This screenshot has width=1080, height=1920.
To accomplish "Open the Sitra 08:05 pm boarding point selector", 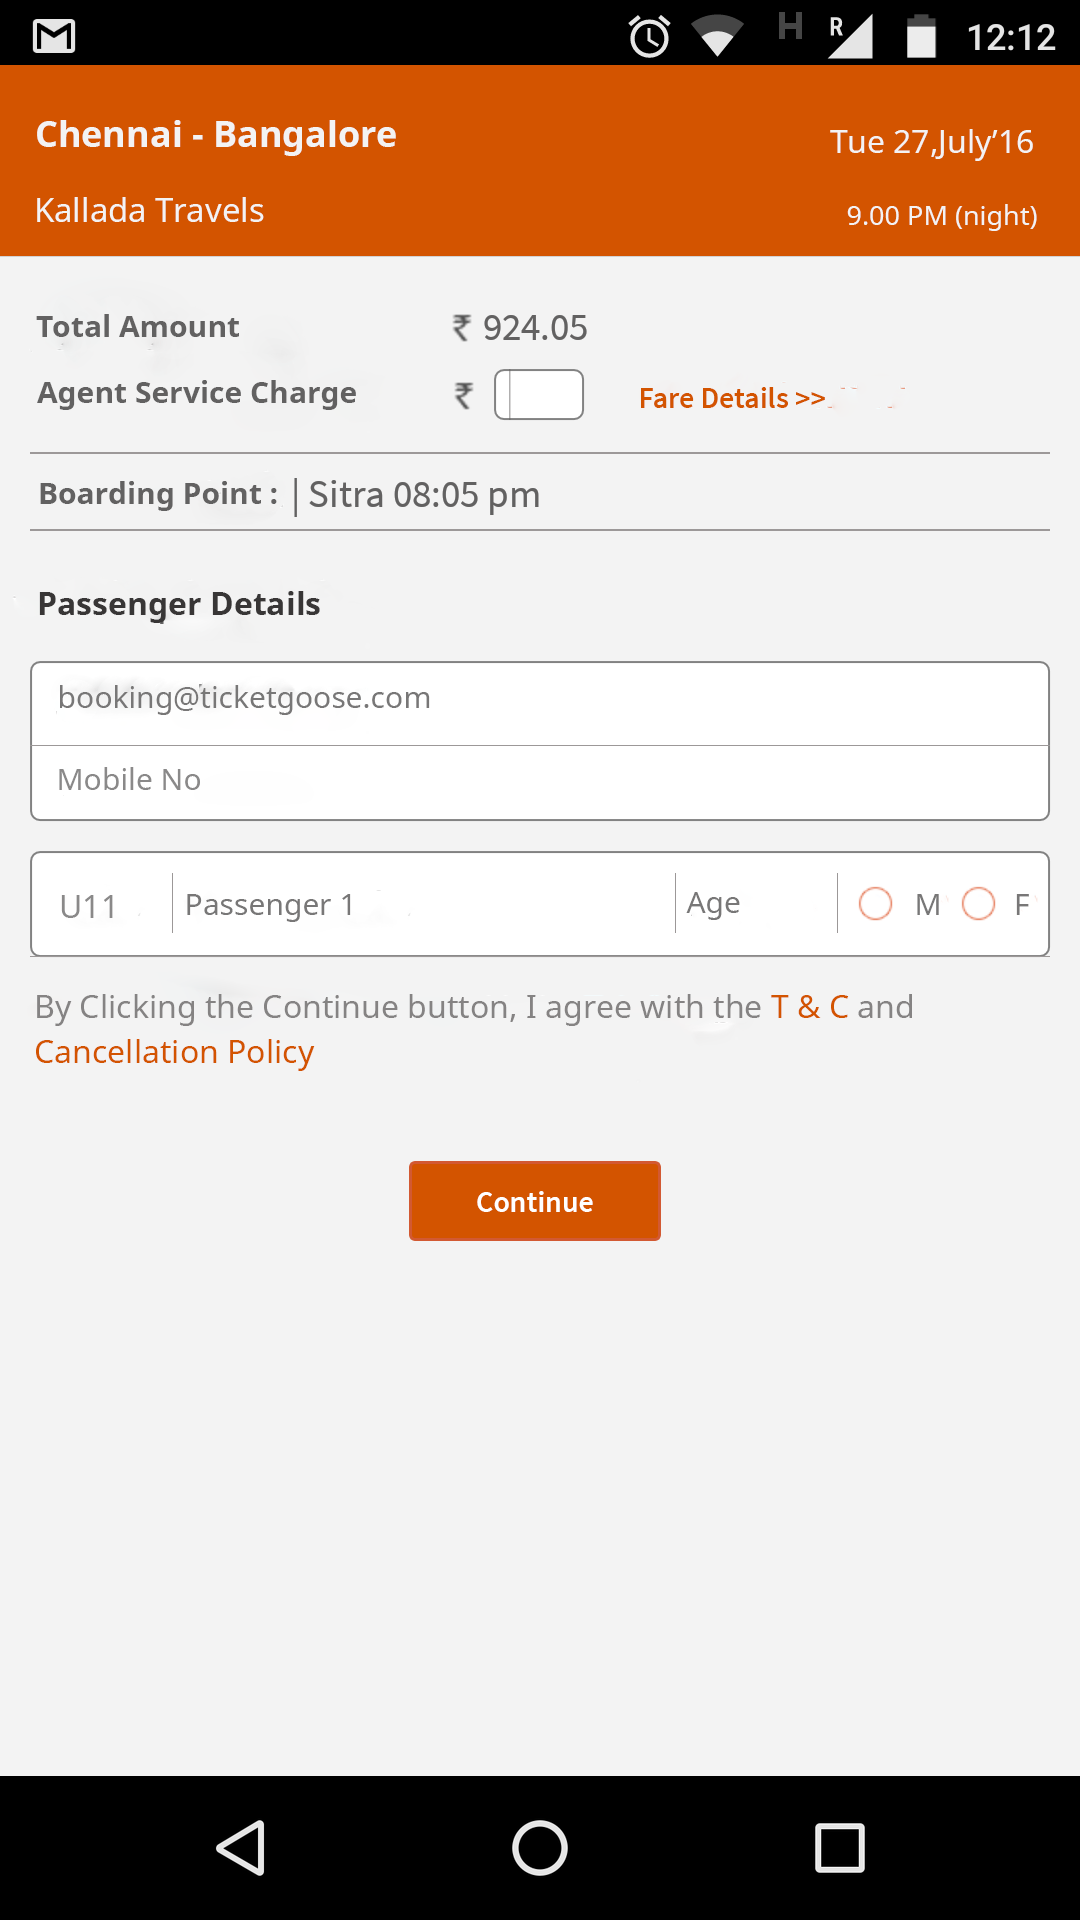I will [424, 495].
